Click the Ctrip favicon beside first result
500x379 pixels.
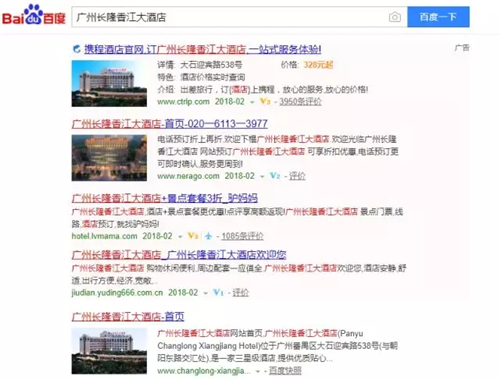tap(77, 49)
